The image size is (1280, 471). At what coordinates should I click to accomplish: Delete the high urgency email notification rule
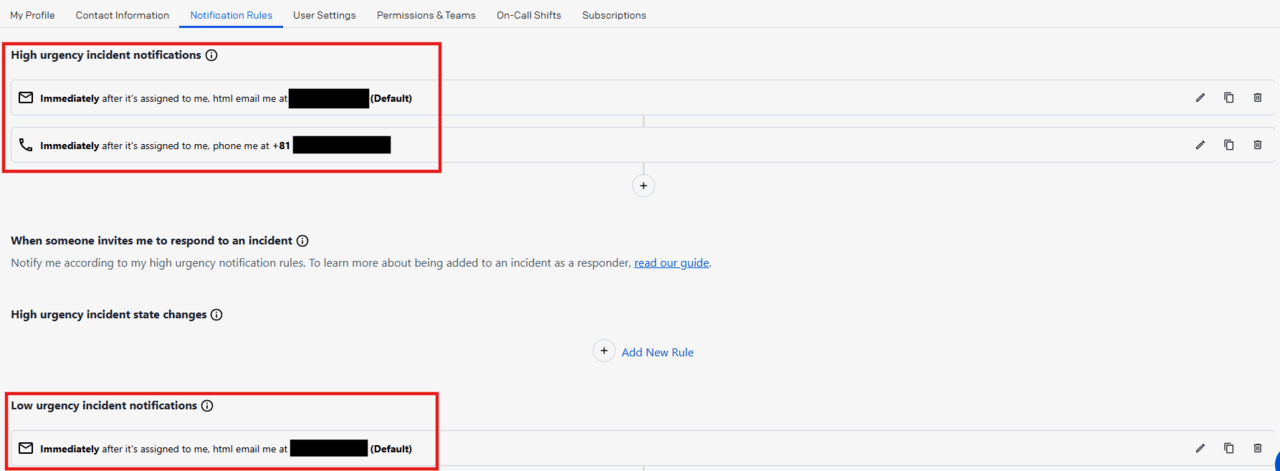1257,98
